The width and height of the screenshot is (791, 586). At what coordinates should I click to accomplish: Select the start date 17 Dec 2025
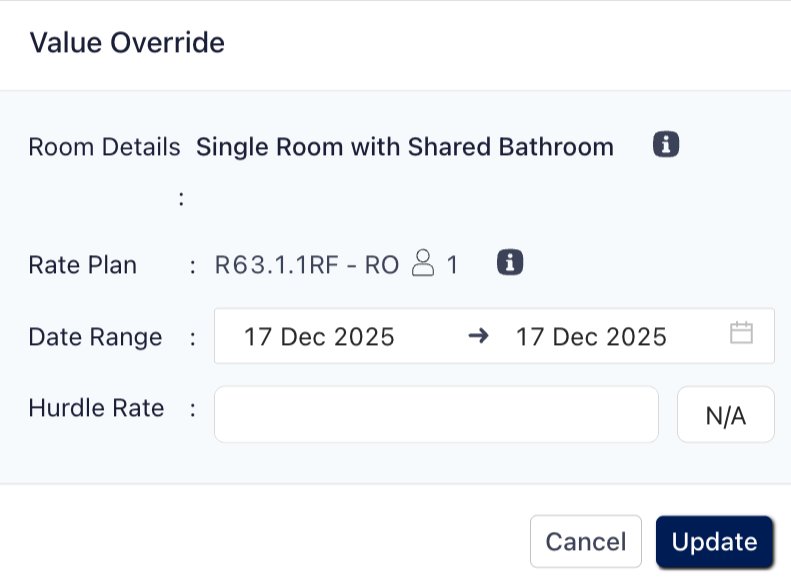pos(319,336)
